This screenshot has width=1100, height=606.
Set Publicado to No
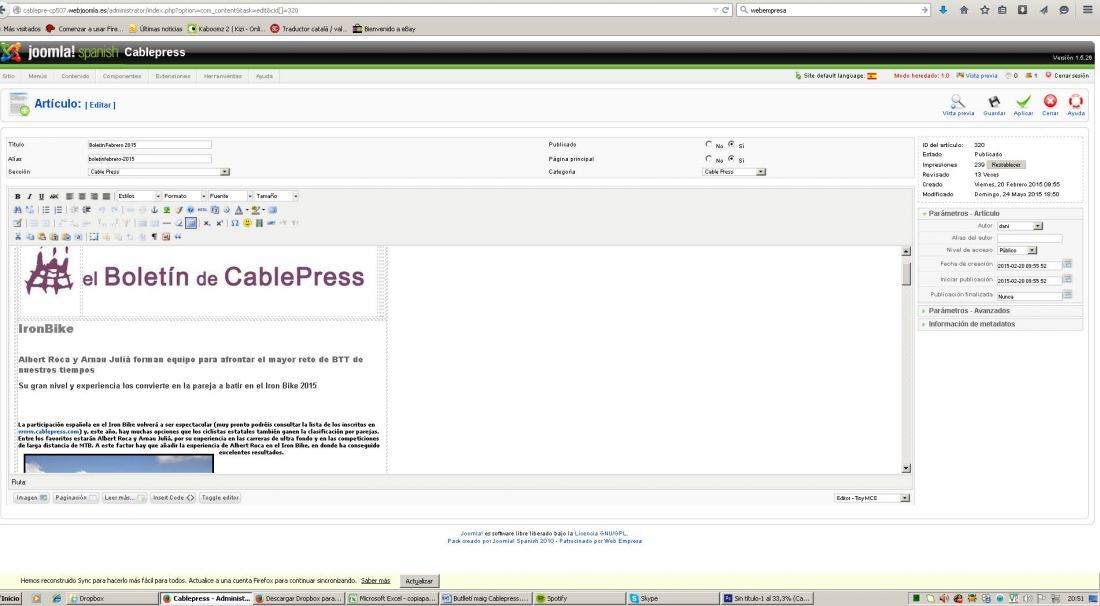(x=709, y=144)
